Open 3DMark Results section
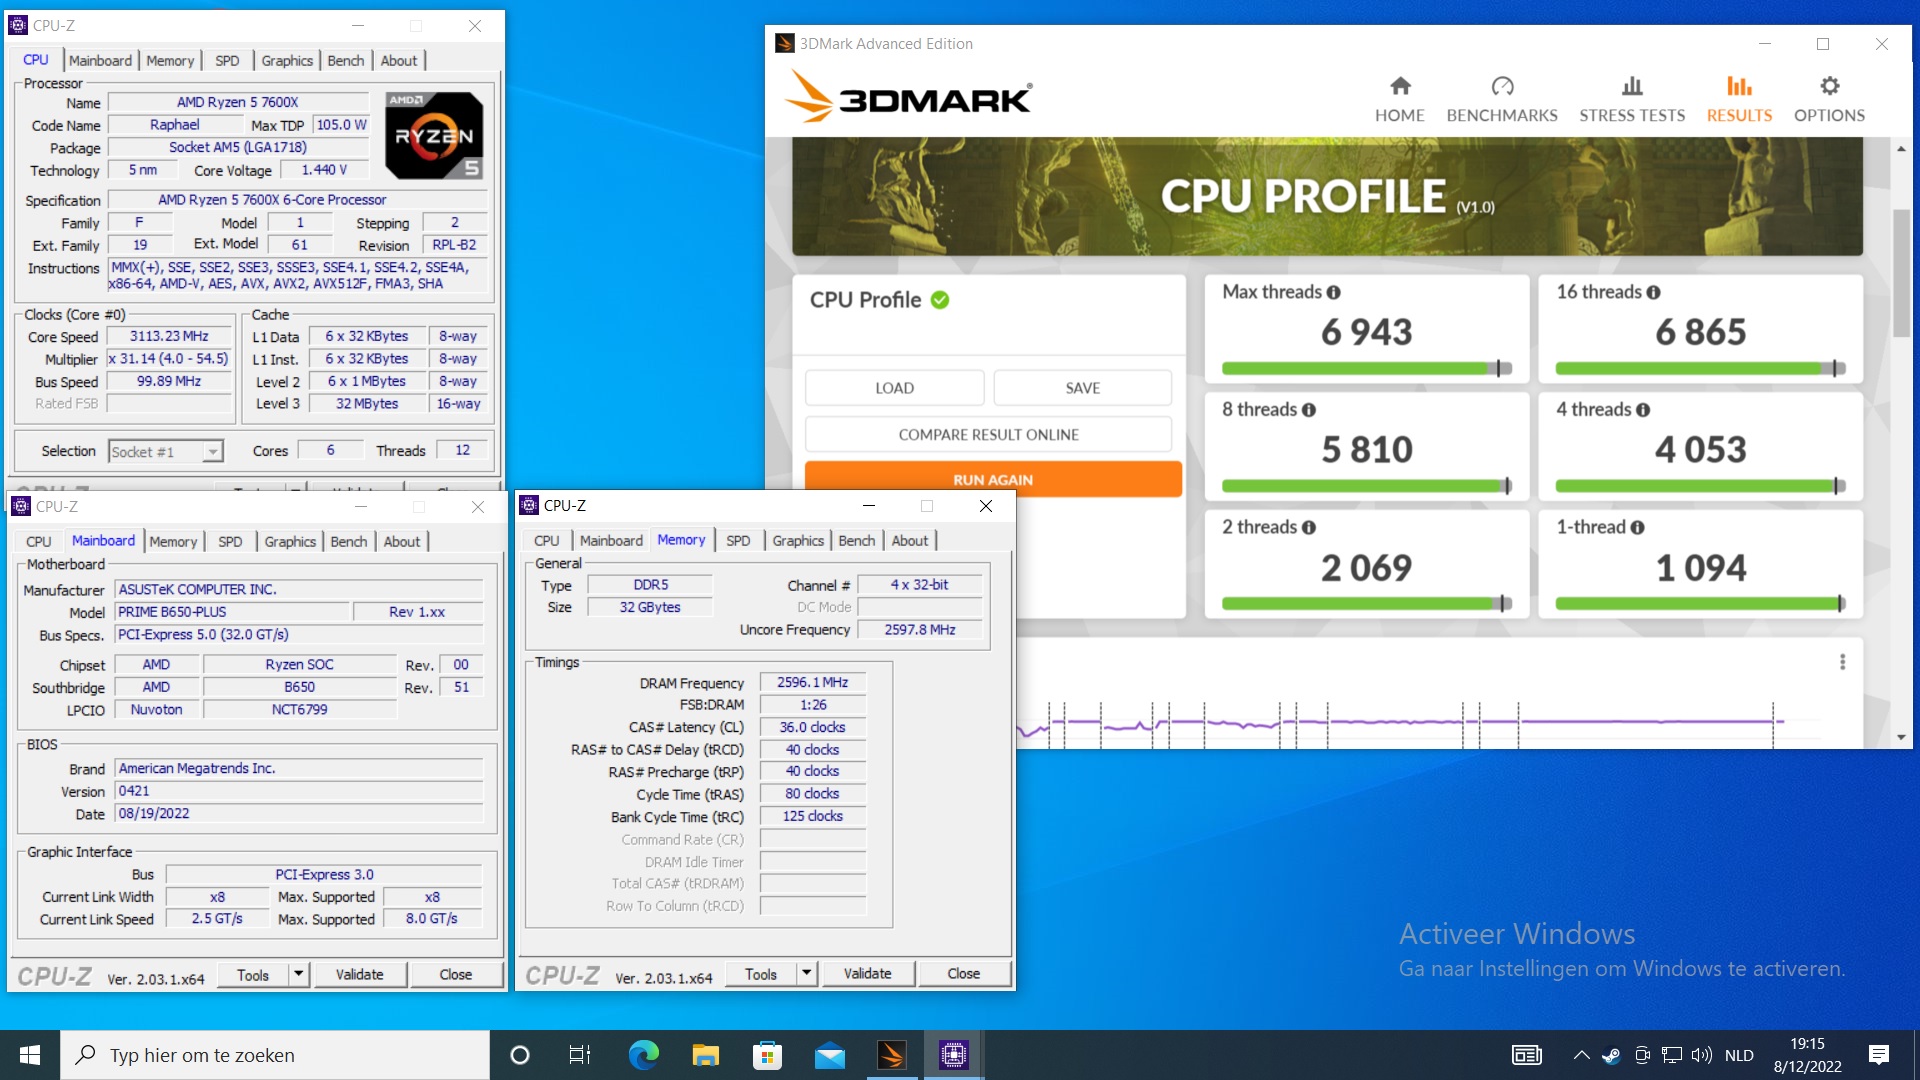Screen dimensions: 1920x1080 coord(1739,99)
